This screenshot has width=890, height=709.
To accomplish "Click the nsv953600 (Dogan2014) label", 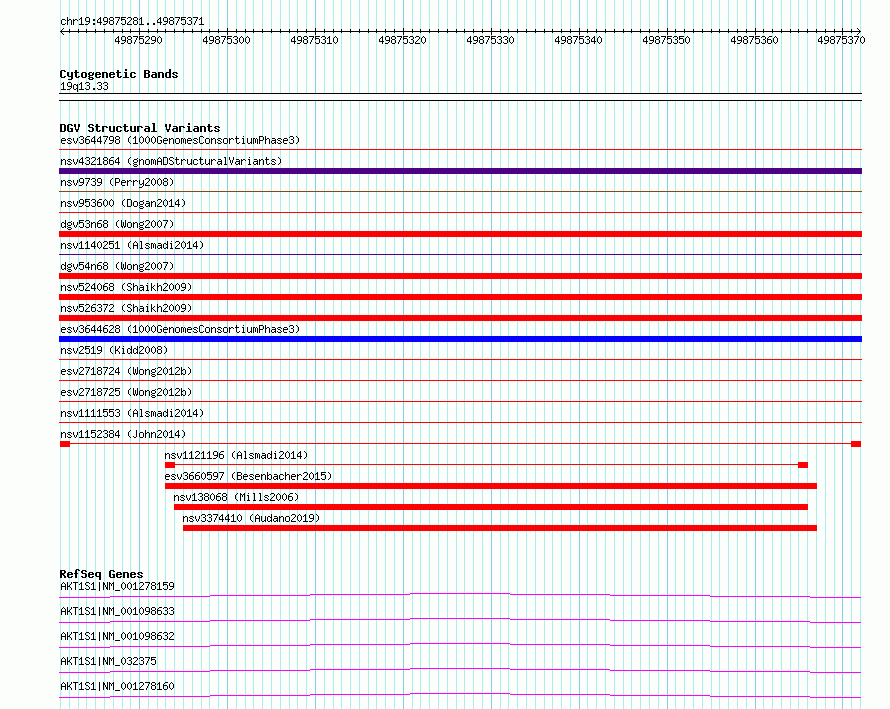I will pyautogui.click(x=123, y=203).
